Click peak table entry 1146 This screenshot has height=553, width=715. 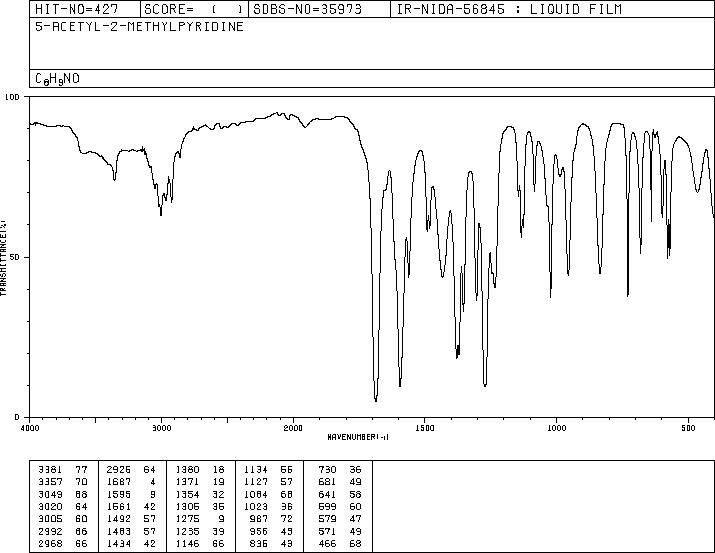click(187, 543)
